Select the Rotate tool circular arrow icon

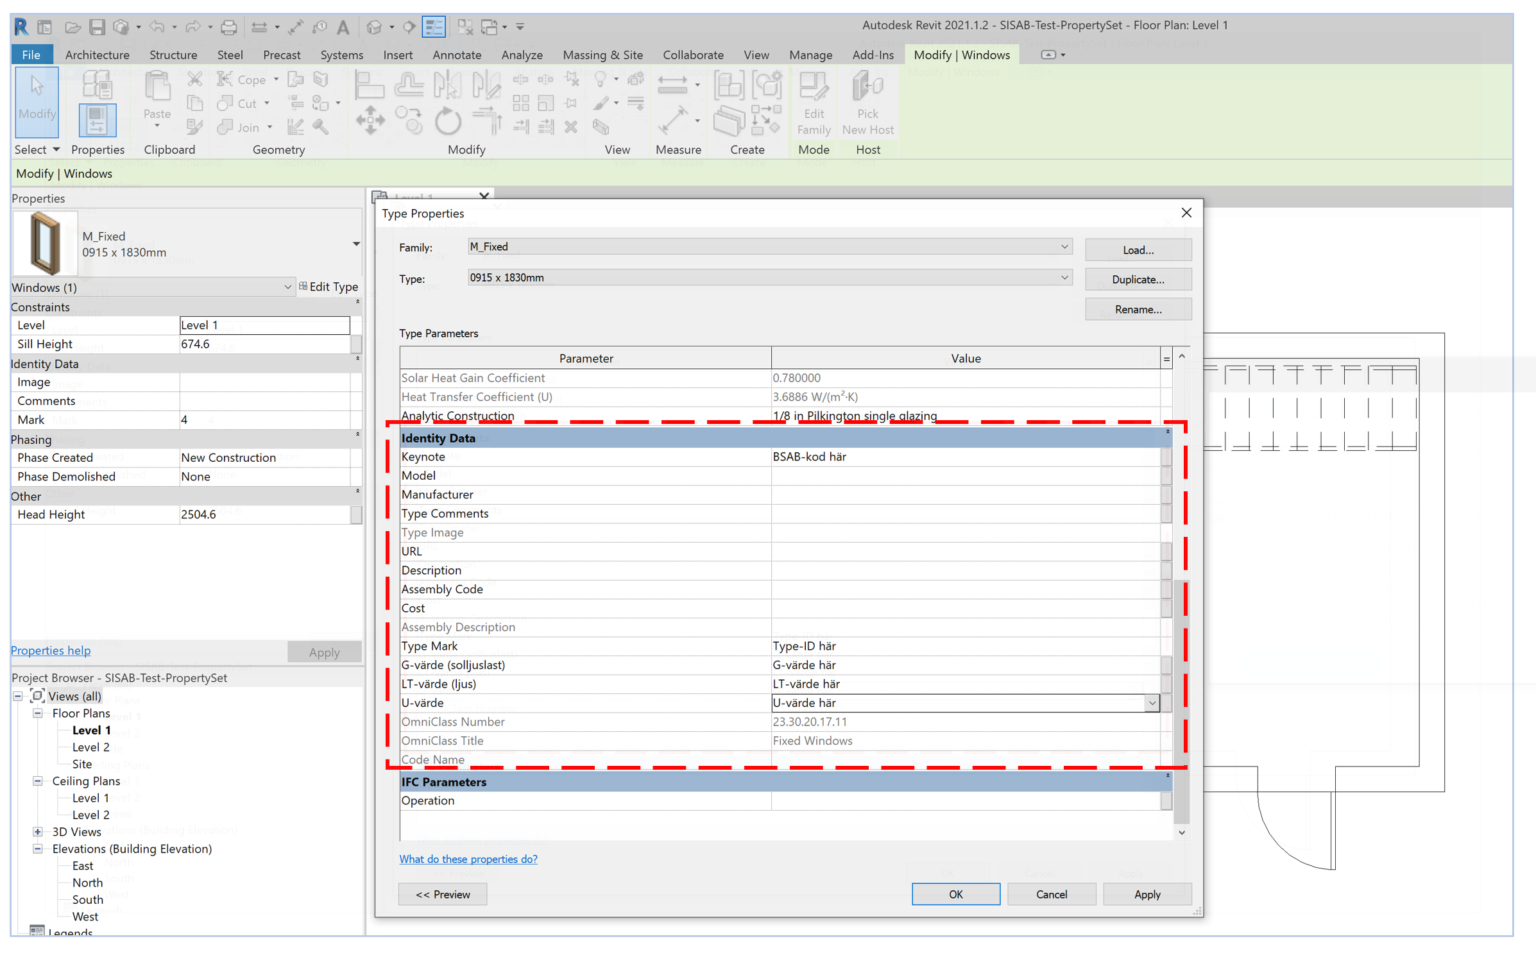448,120
